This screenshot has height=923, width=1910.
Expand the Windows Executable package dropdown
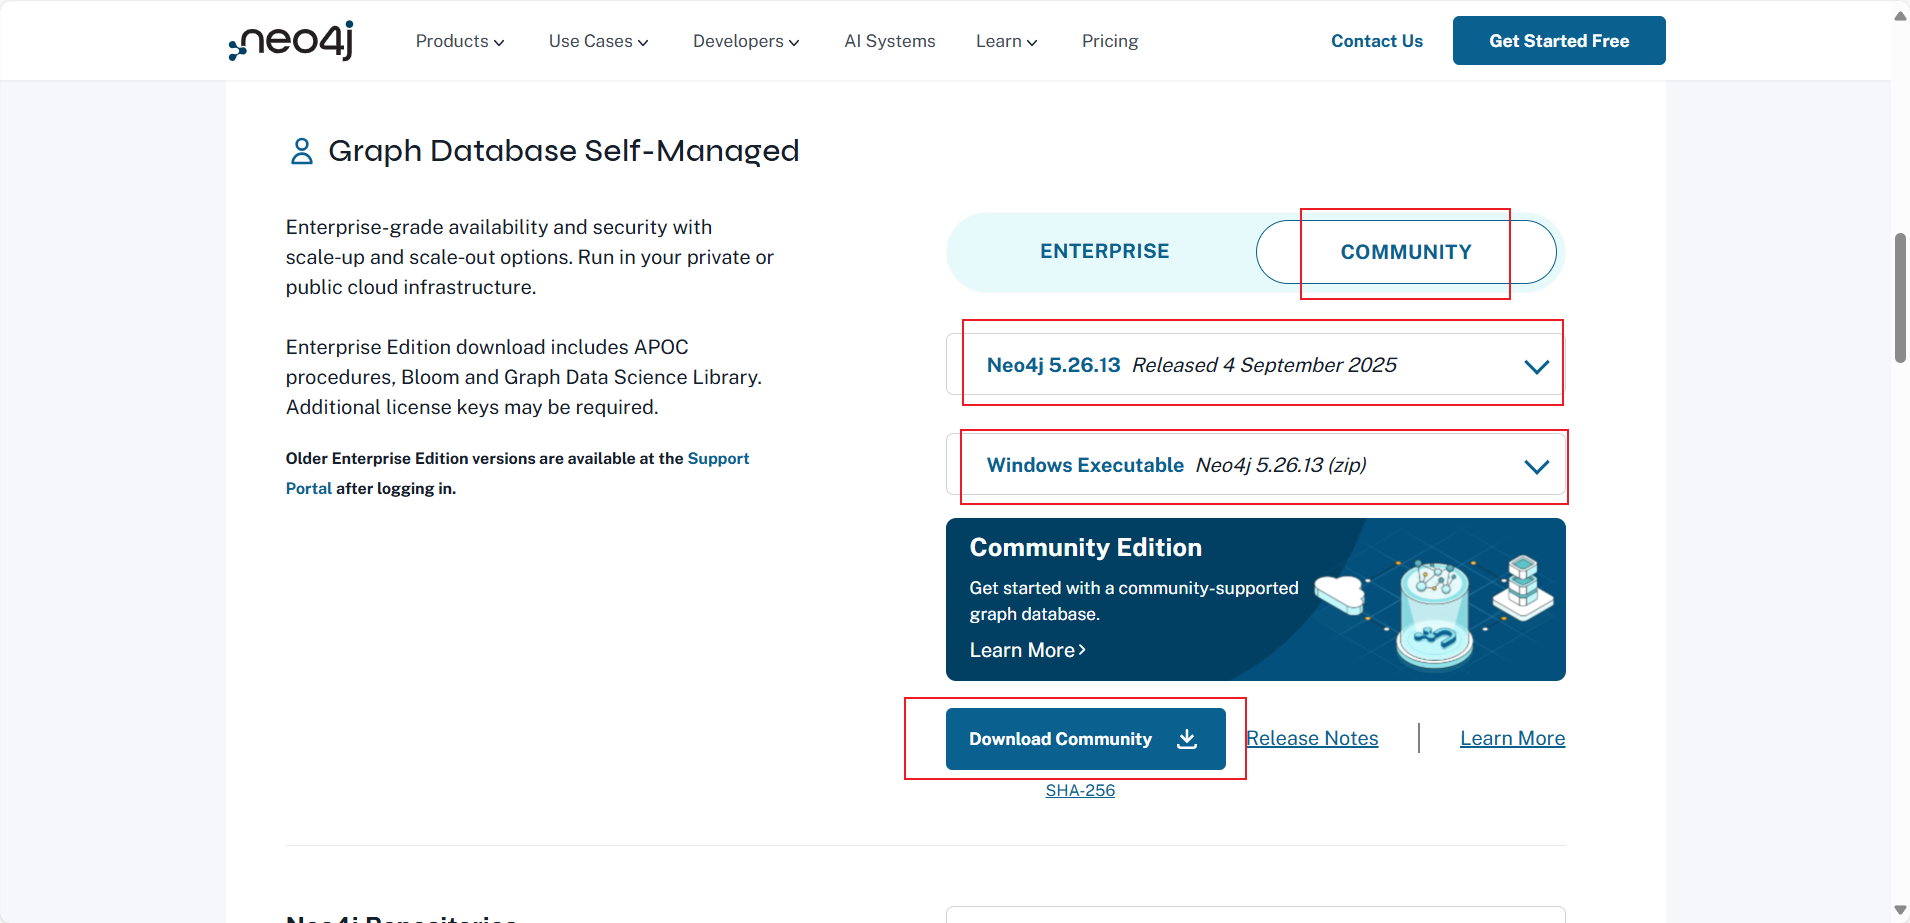[x=1256, y=465]
